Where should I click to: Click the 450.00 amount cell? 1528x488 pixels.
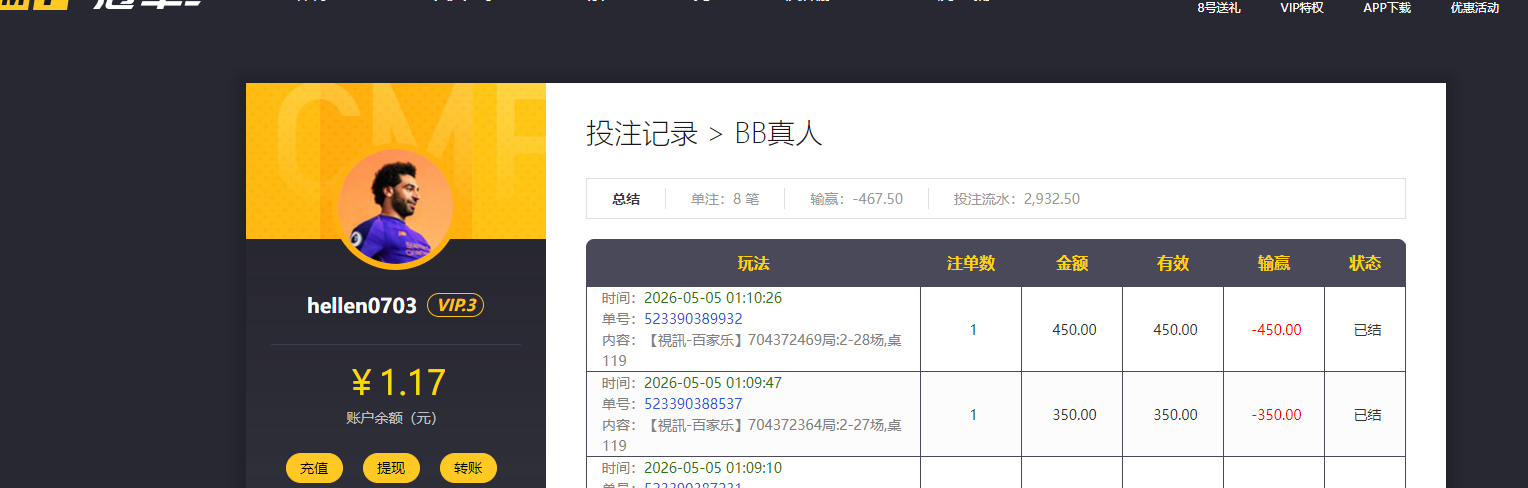pos(1074,330)
